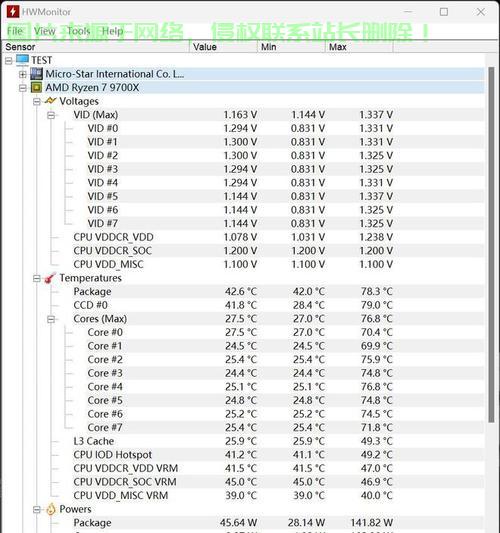The image size is (500, 533).
Task: Open the View menu
Action: pyautogui.click(x=45, y=31)
